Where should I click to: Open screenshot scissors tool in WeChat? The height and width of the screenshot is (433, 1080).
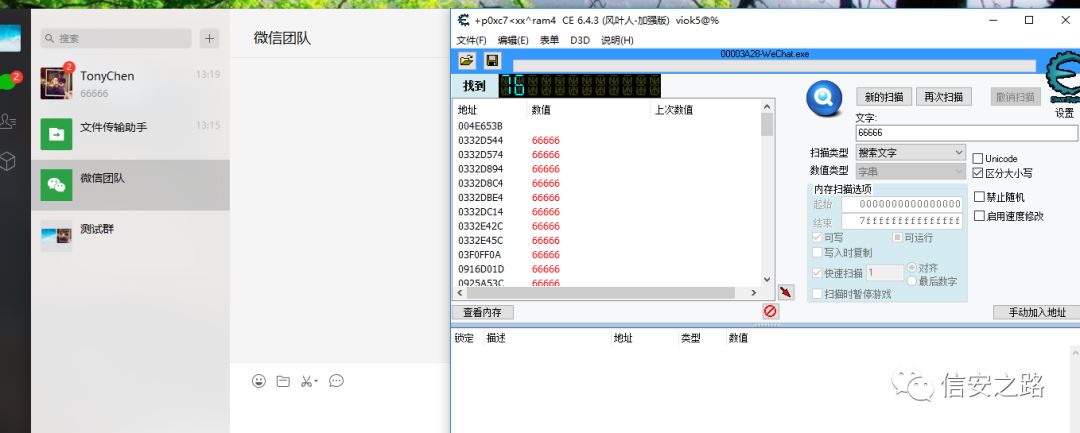click(309, 381)
